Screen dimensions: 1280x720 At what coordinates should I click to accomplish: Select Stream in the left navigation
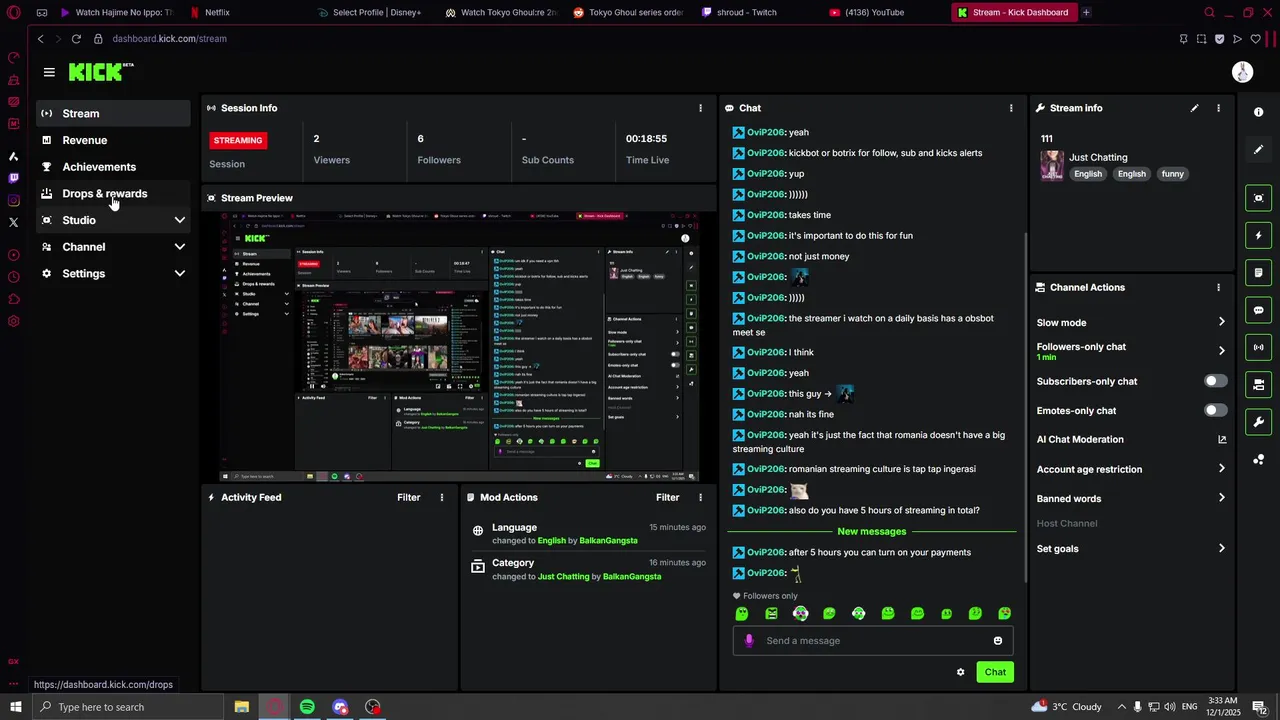[113, 113]
